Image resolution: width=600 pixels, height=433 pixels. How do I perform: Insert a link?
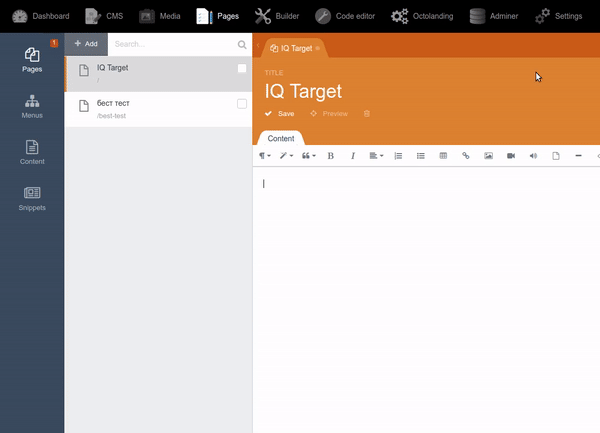coord(466,156)
